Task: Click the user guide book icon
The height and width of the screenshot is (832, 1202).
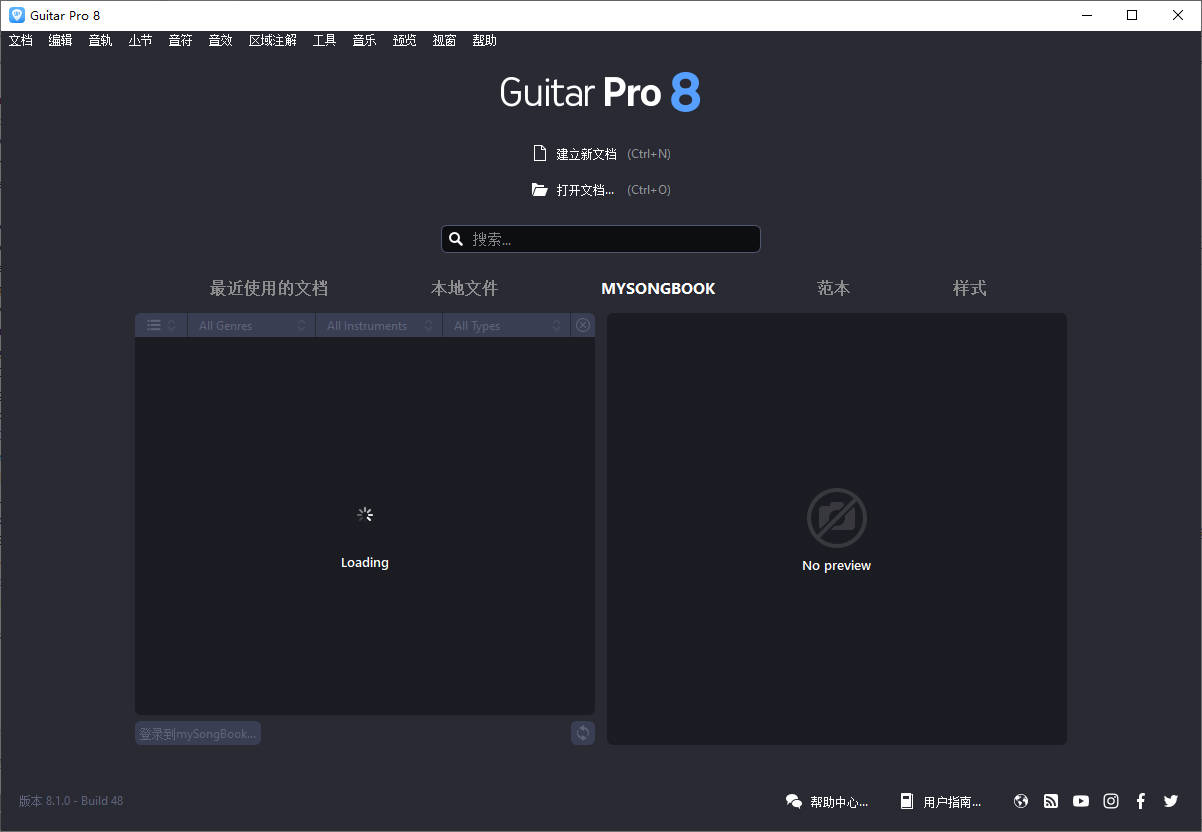Action: (x=907, y=801)
